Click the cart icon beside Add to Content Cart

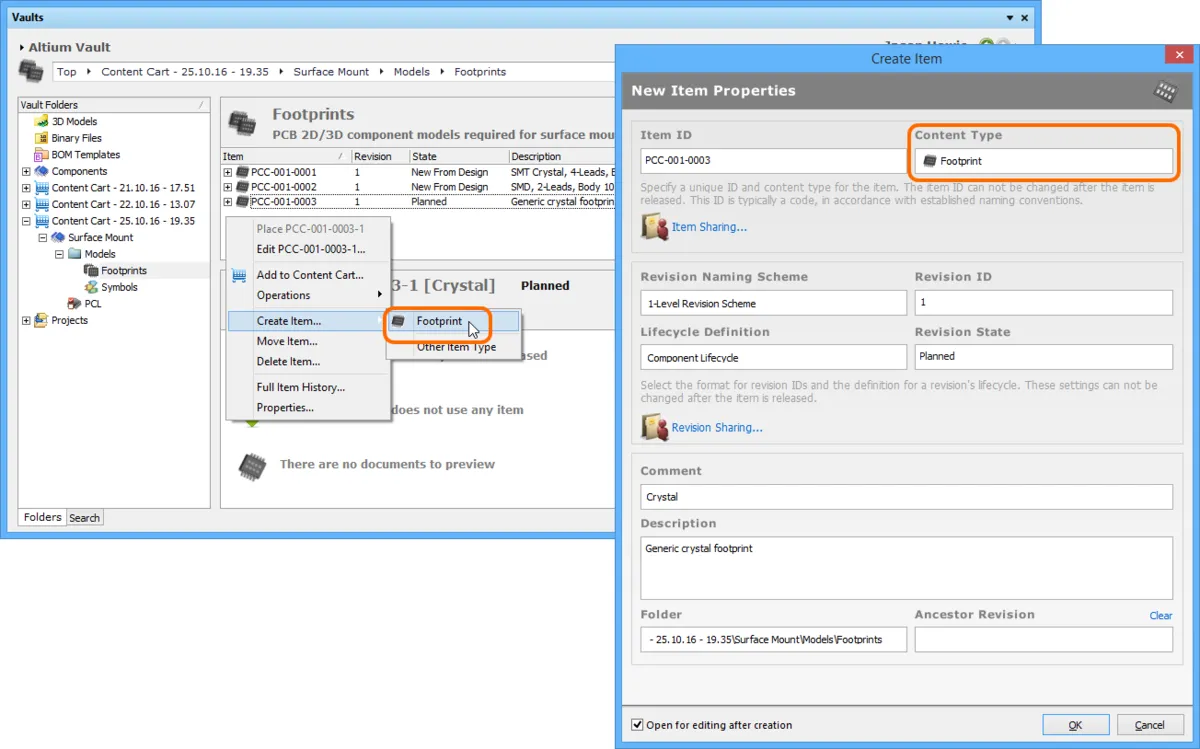click(x=239, y=275)
